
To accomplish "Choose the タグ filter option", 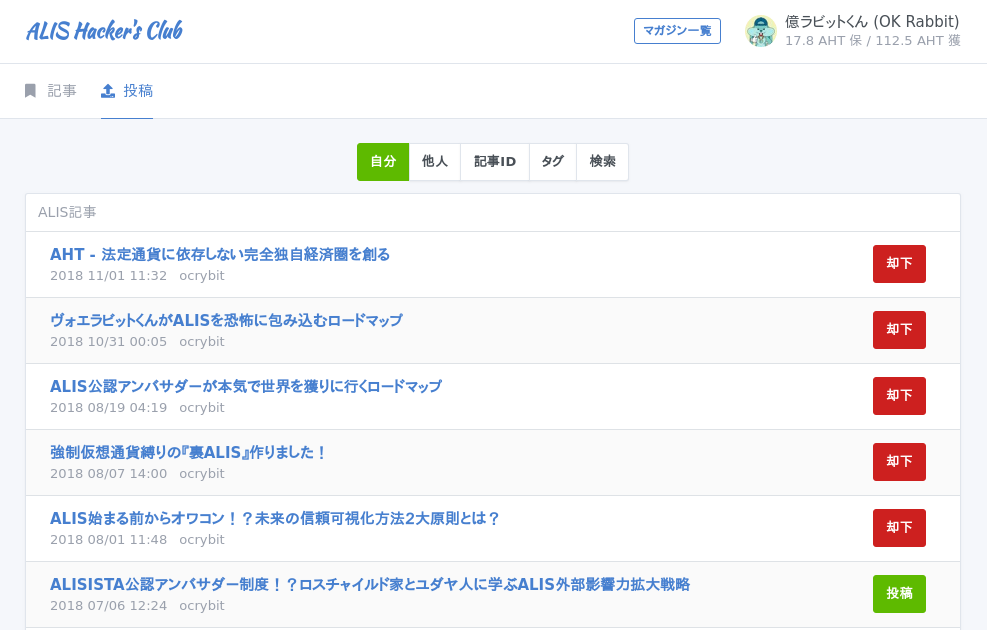I will coord(553,162).
